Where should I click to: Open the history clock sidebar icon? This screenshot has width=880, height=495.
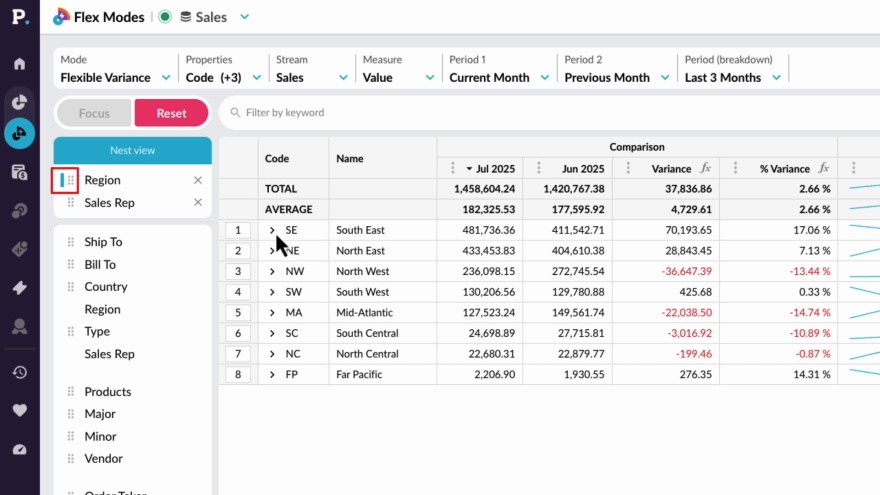(20, 373)
